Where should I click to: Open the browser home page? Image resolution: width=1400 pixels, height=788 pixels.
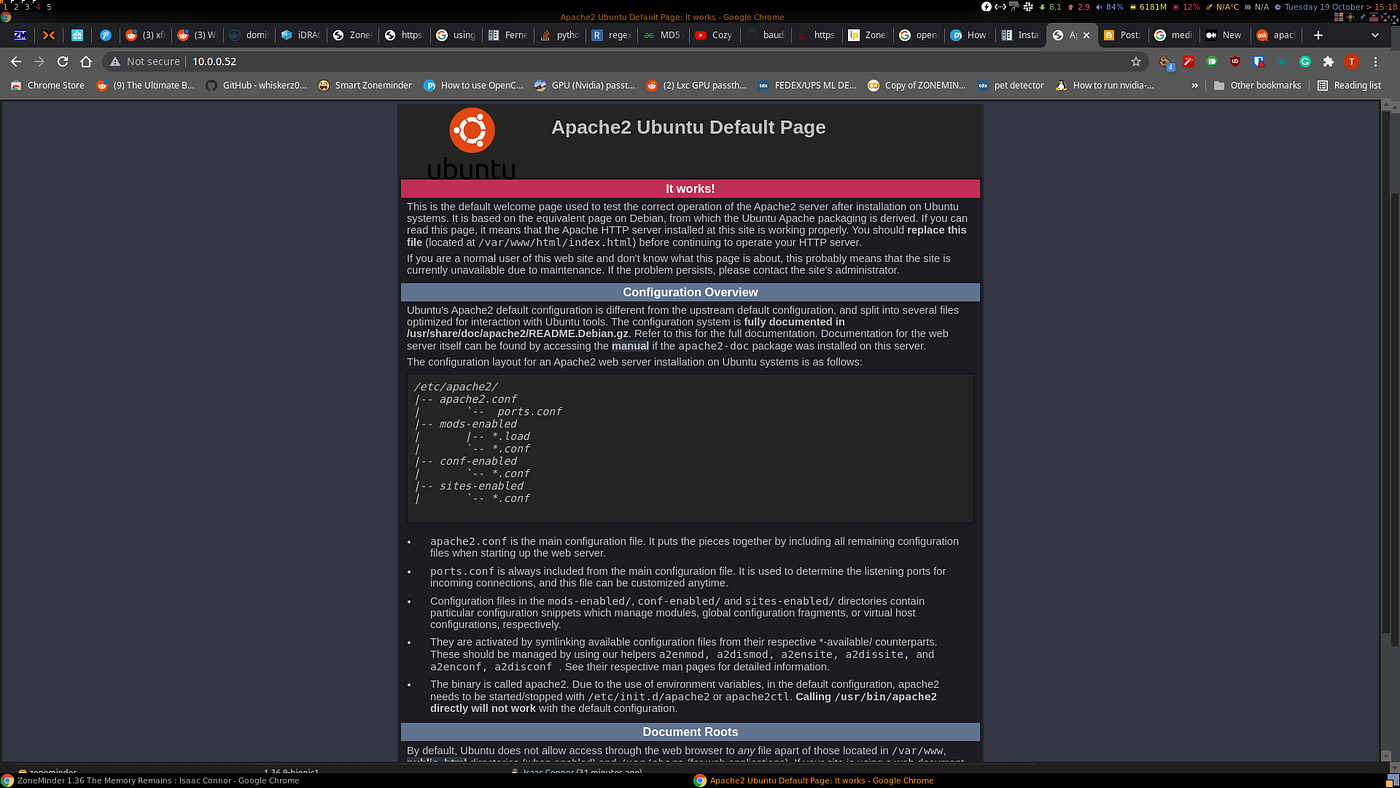pyautogui.click(x=86, y=61)
